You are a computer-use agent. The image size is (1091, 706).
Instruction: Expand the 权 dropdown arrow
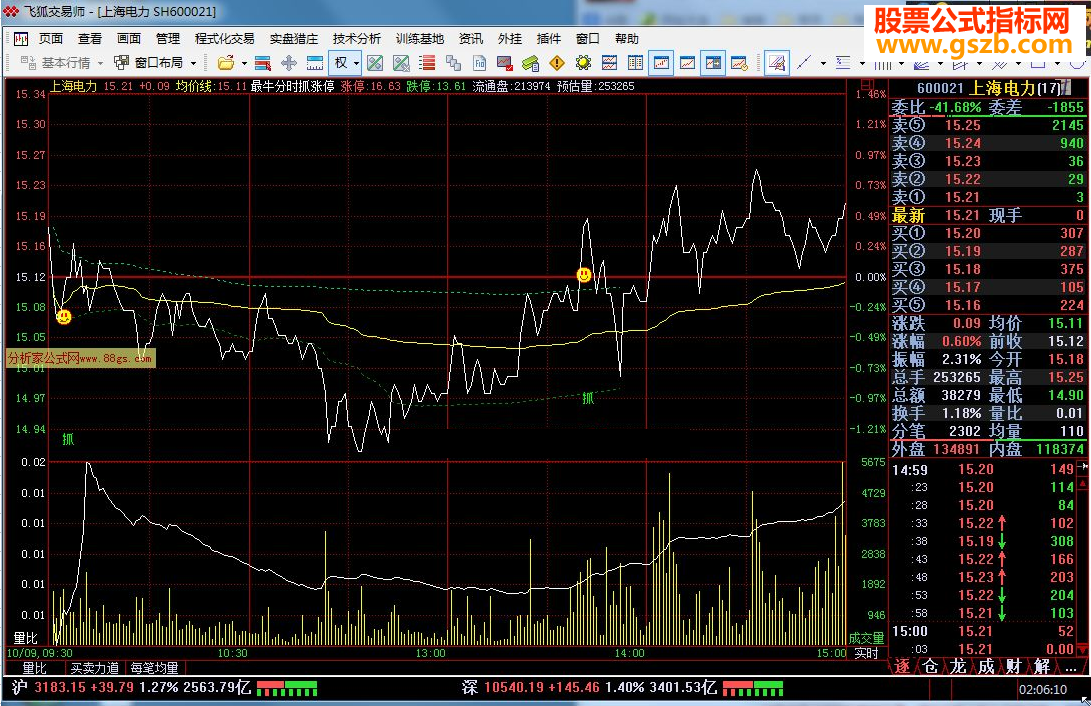[356, 63]
